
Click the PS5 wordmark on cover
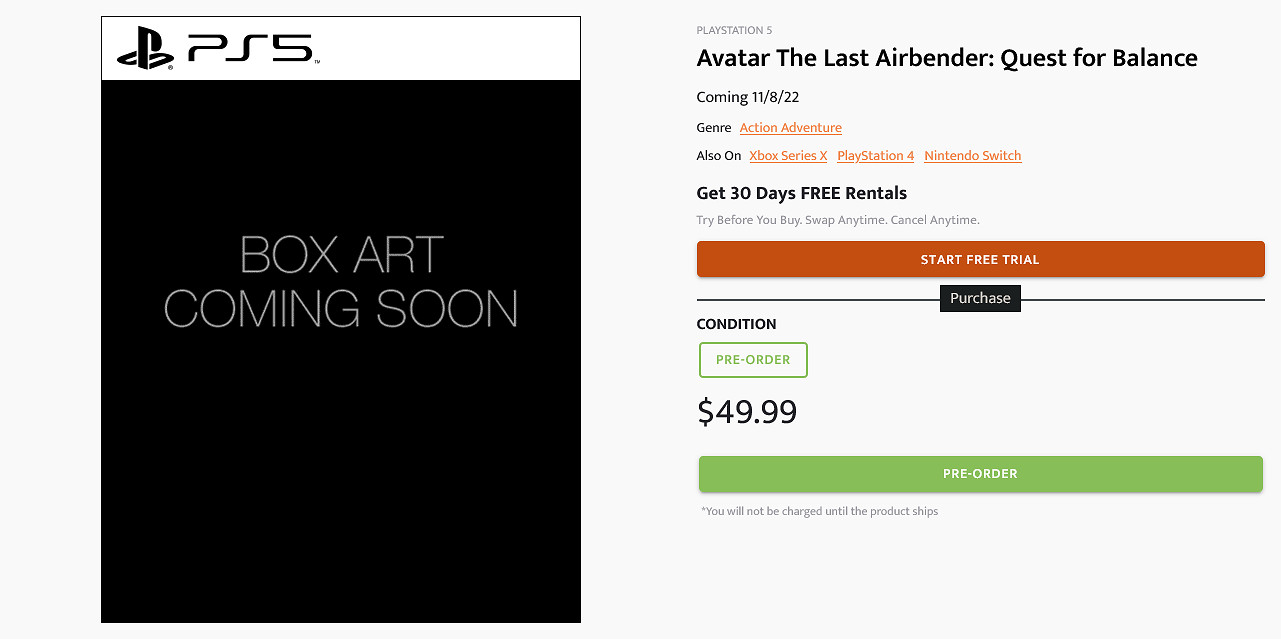[x=253, y=48]
